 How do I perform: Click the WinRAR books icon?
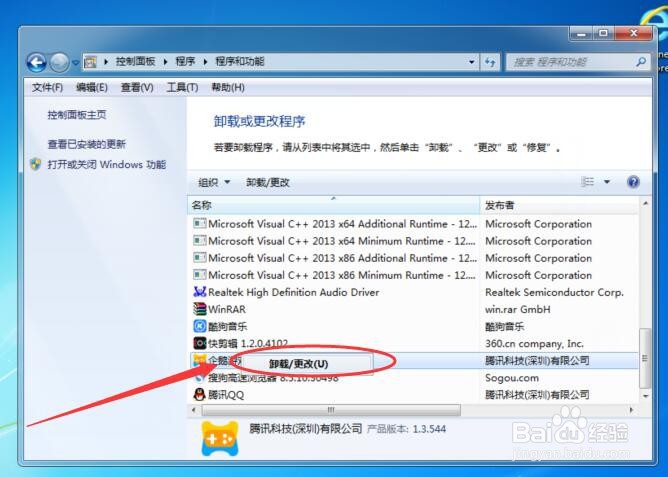pos(199,309)
